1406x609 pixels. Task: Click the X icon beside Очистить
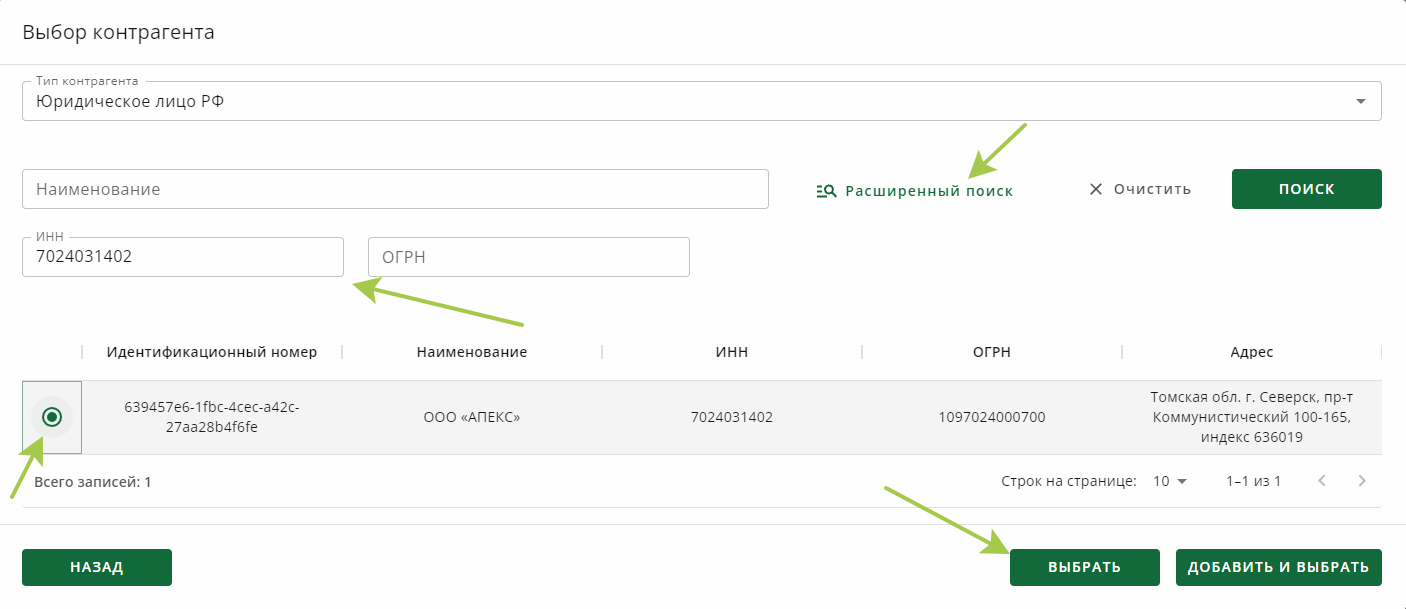pos(1096,189)
